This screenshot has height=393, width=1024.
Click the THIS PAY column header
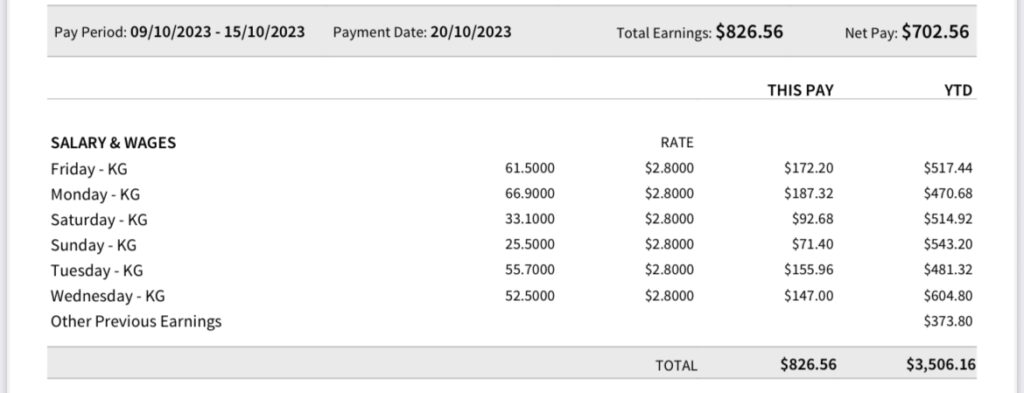click(x=801, y=90)
